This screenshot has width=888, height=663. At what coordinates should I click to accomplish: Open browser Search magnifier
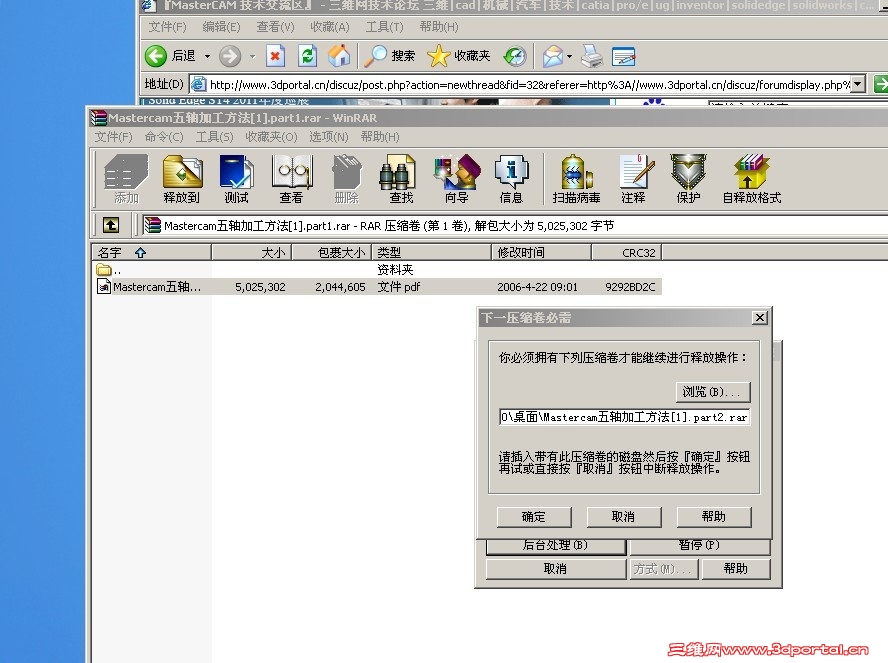coord(375,55)
